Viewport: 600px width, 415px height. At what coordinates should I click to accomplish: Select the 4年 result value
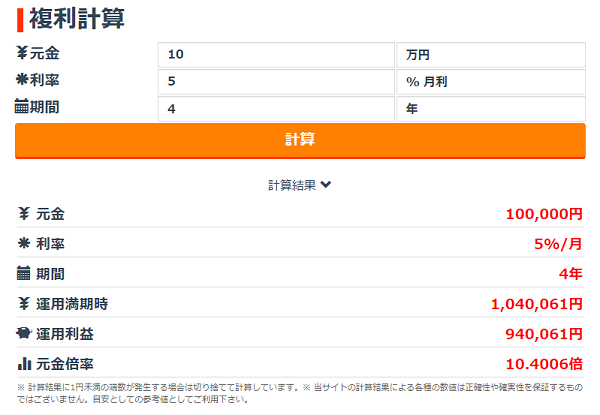(571, 273)
